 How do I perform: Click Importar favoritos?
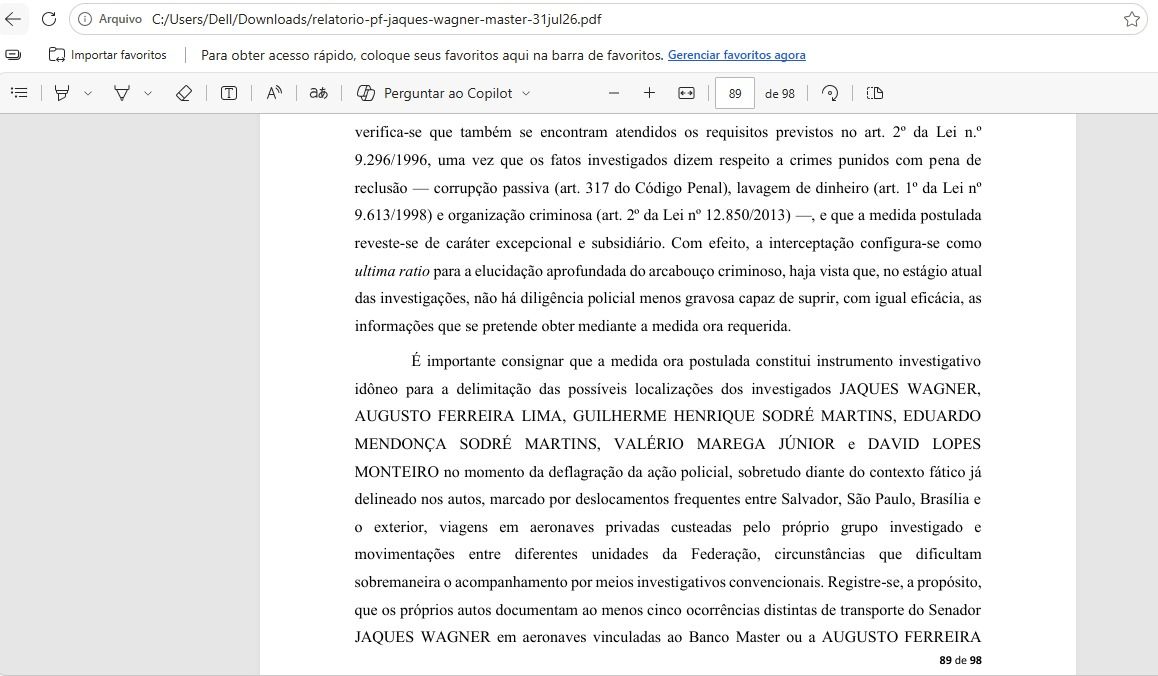(x=108, y=55)
